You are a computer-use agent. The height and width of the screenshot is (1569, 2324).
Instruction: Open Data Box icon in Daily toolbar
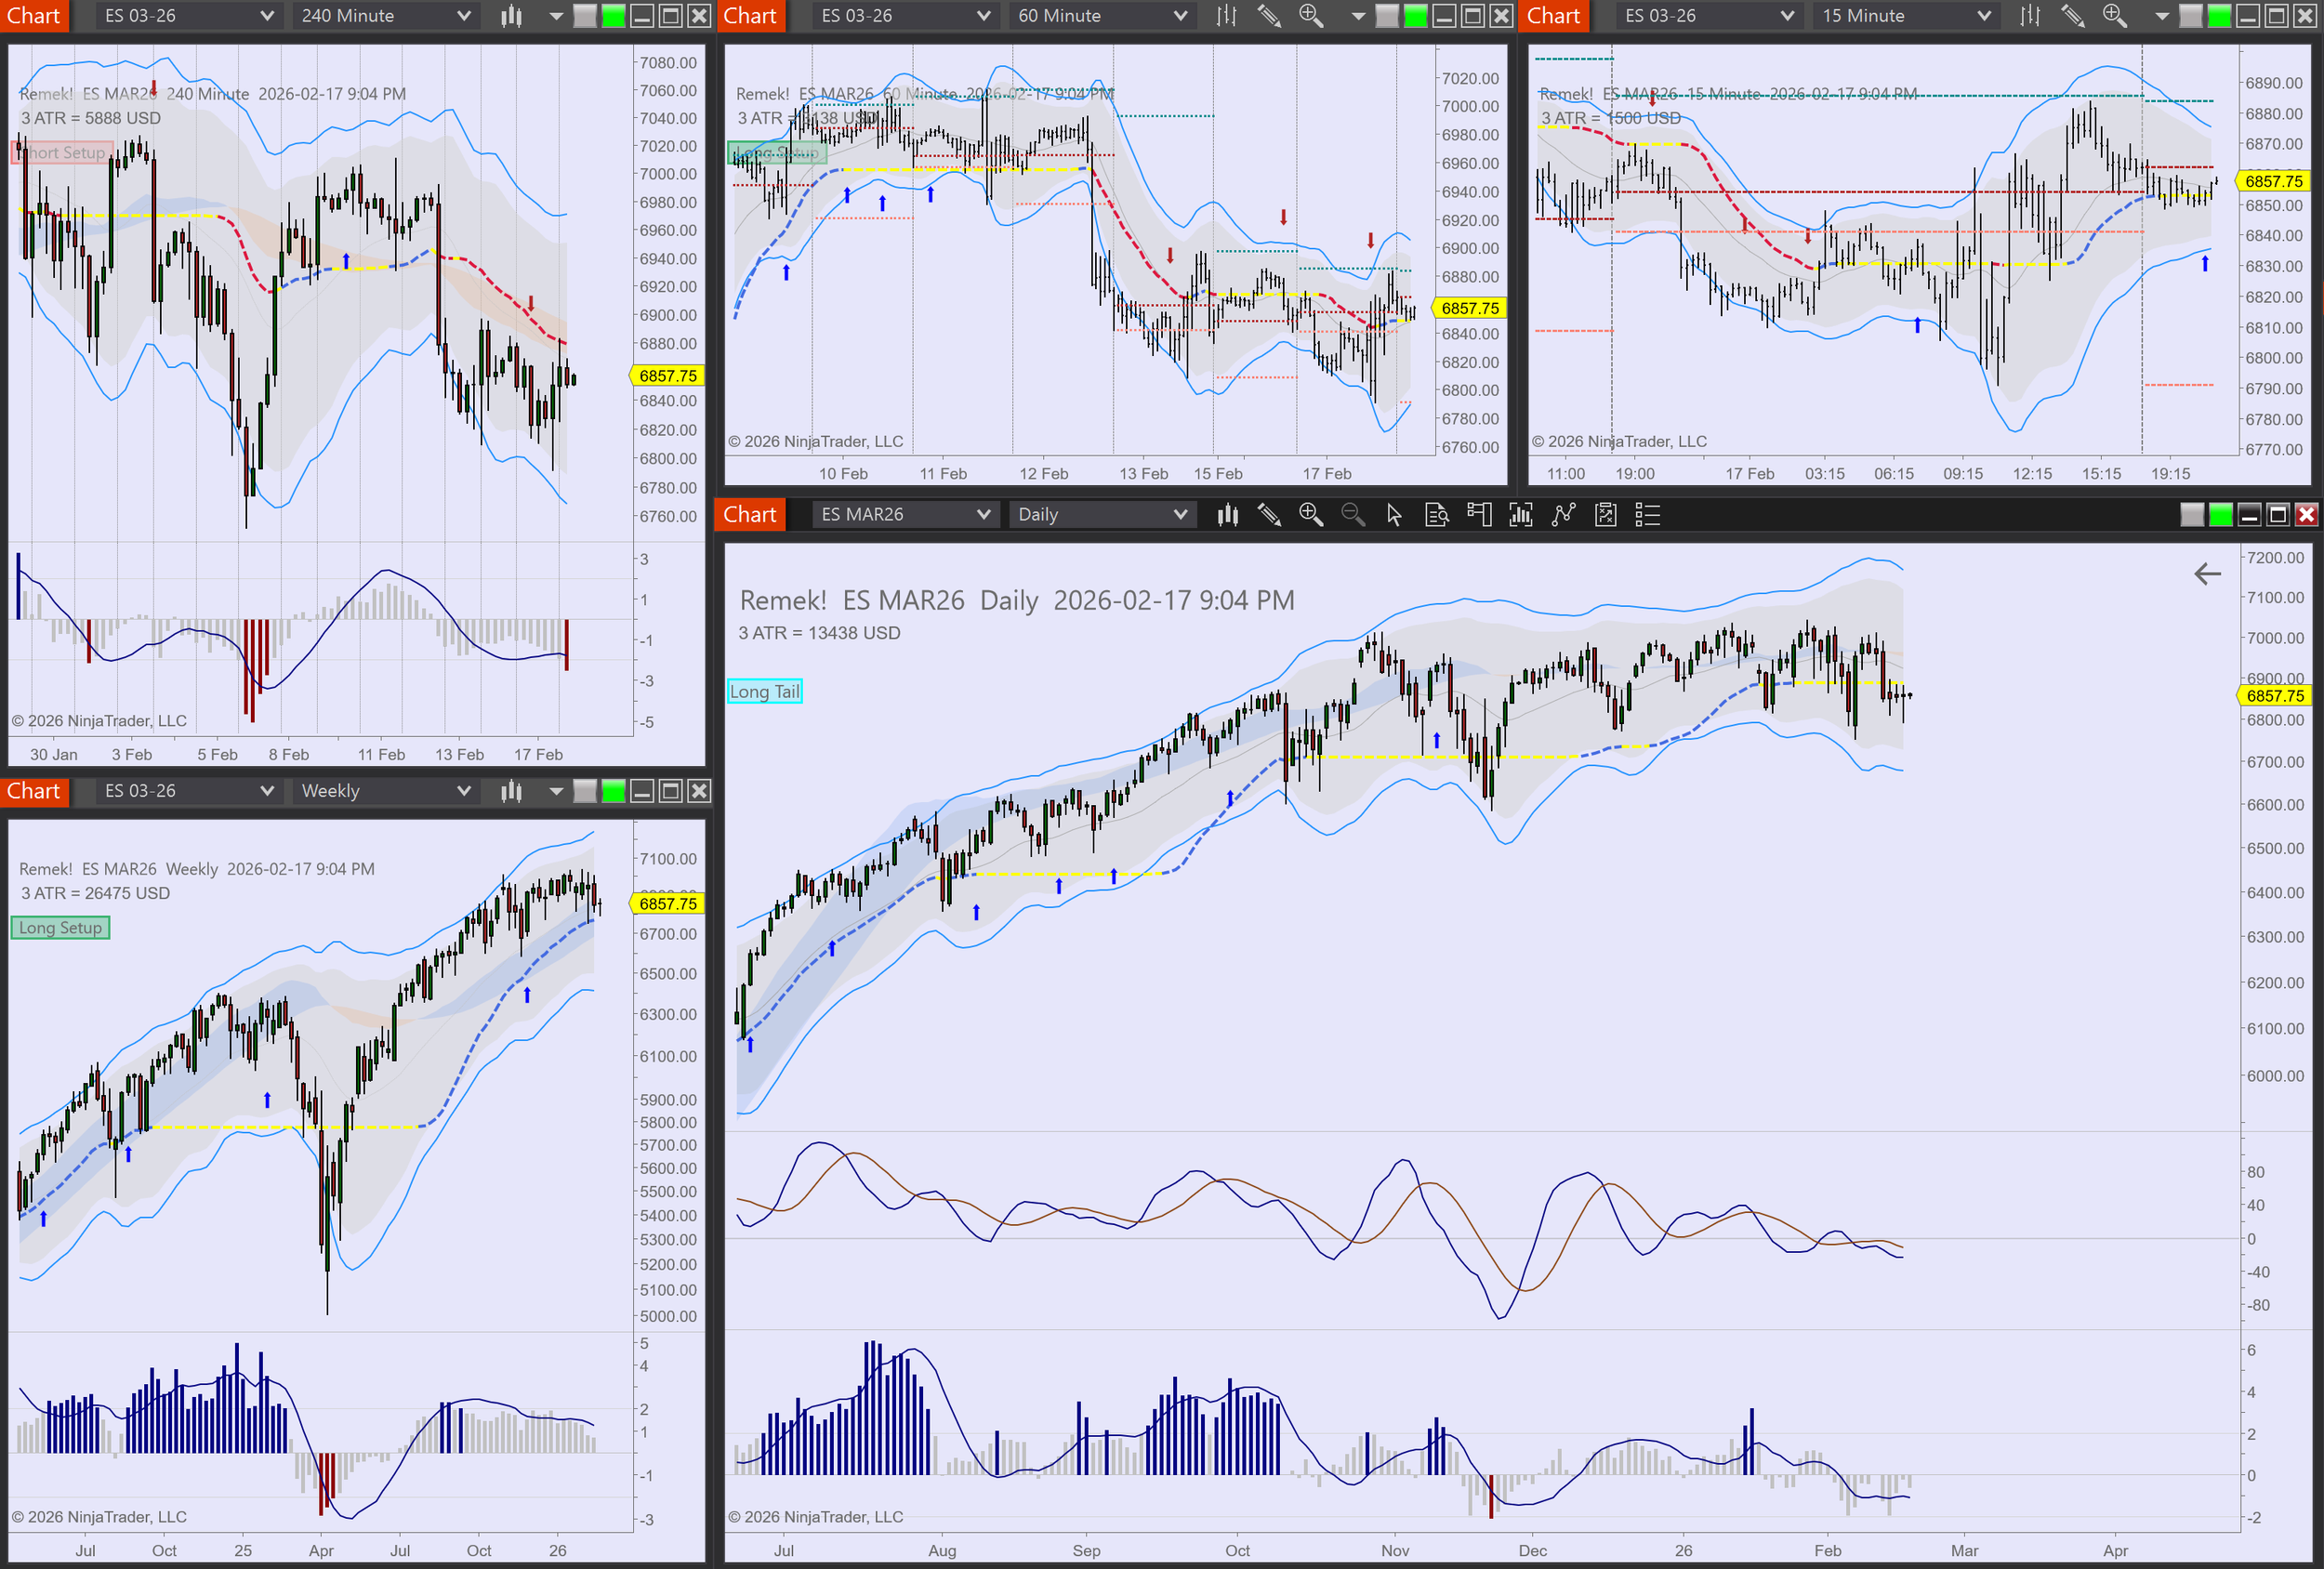1436,515
